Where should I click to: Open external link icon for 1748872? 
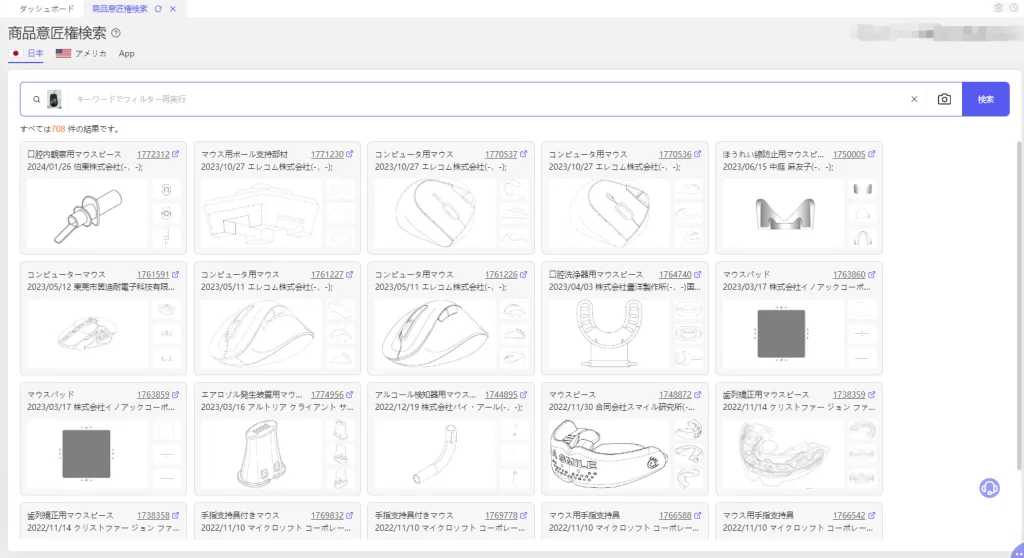point(697,395)
